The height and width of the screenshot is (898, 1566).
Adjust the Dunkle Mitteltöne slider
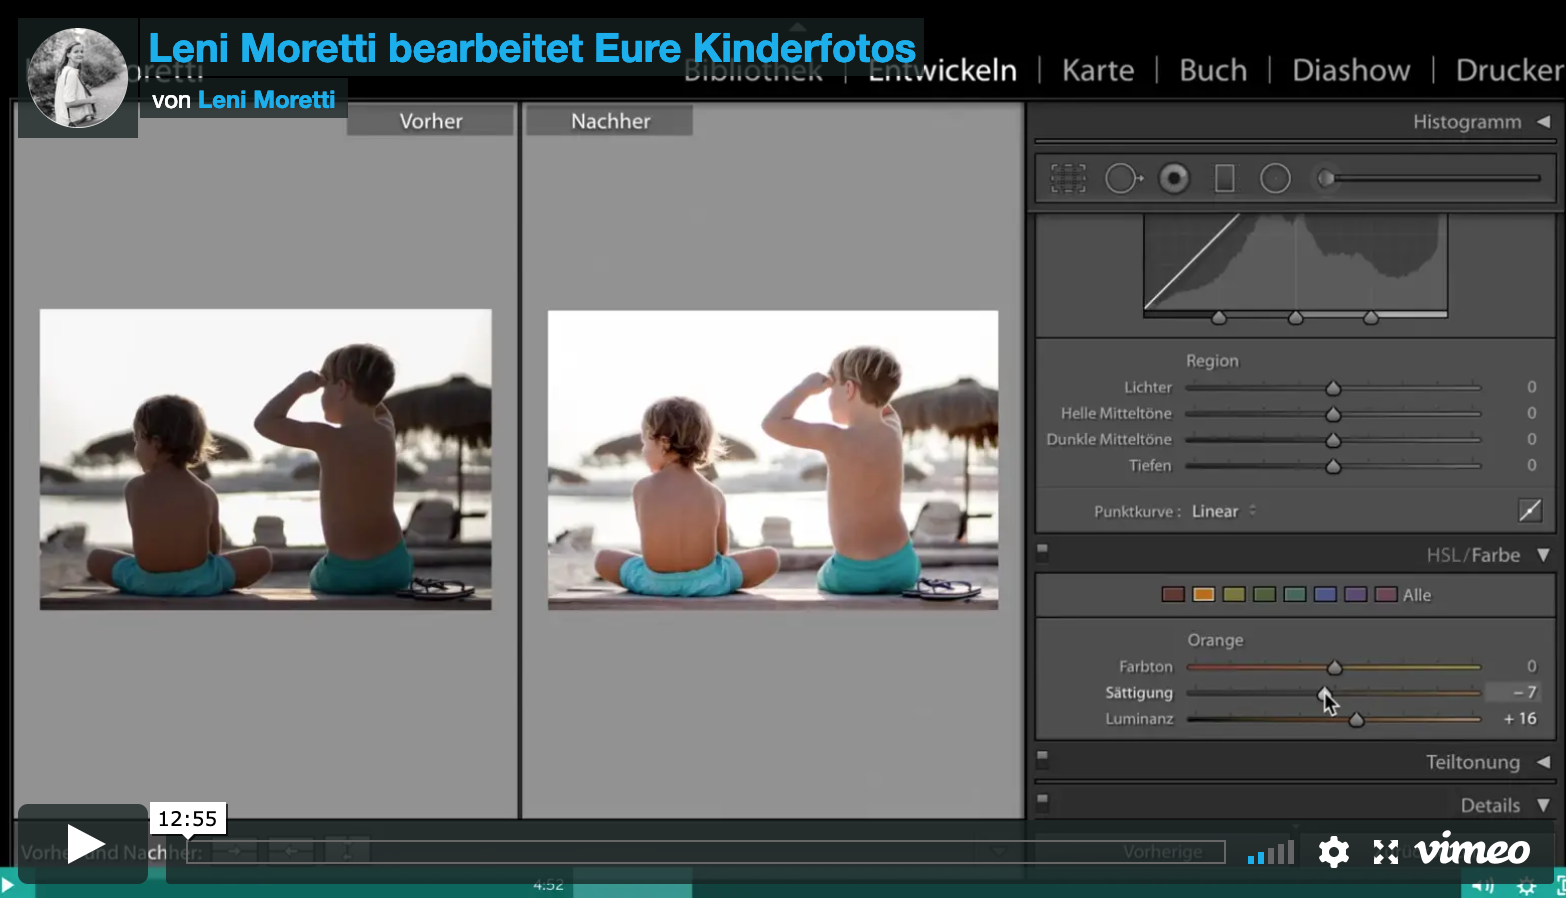1333,439
